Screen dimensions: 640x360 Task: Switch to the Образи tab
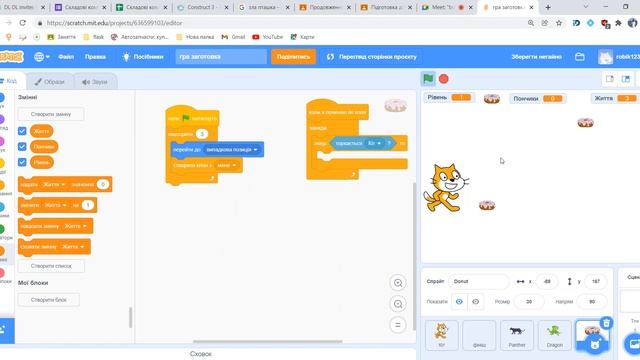[x=50, y=82]
